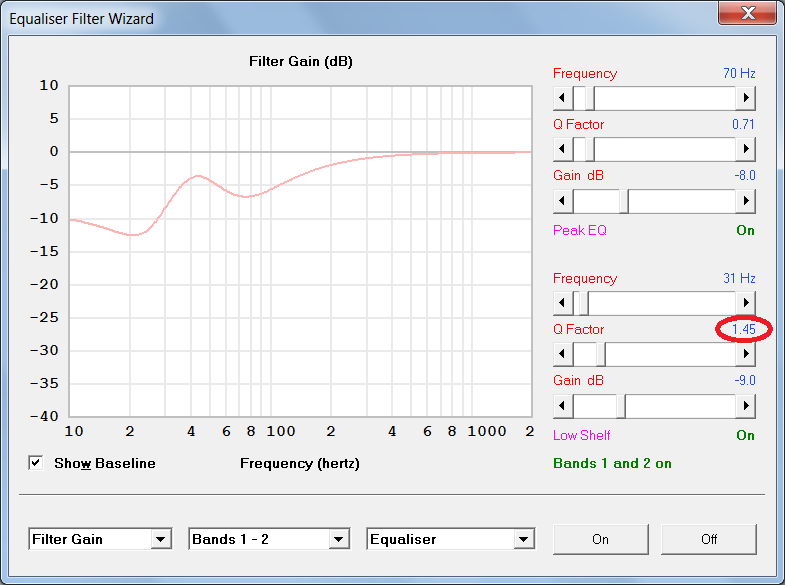Click the Off button

click(708, 539)
